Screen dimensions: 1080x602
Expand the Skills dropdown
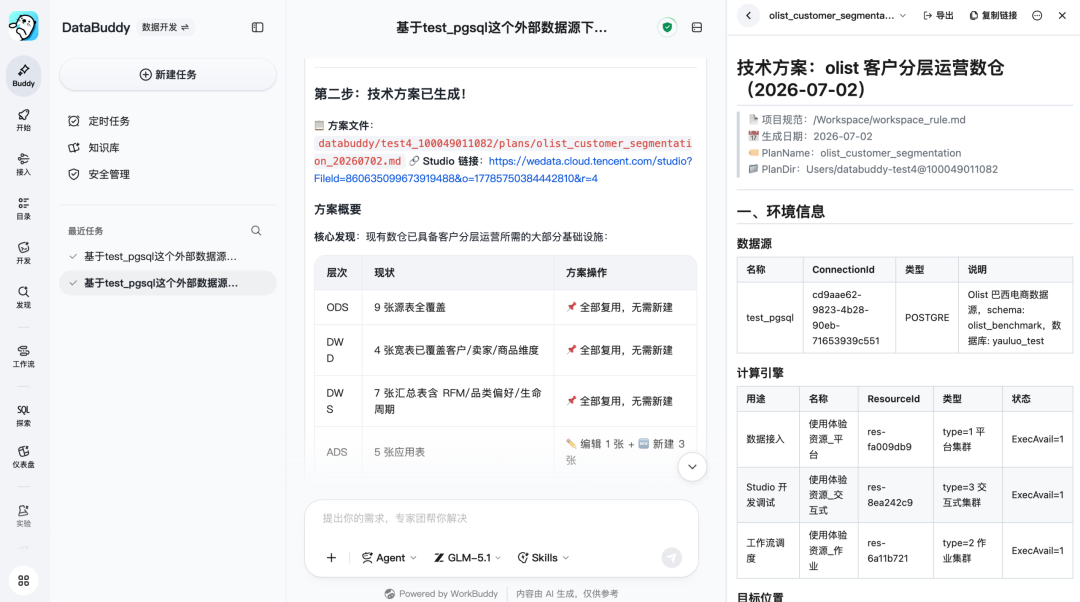543,558
